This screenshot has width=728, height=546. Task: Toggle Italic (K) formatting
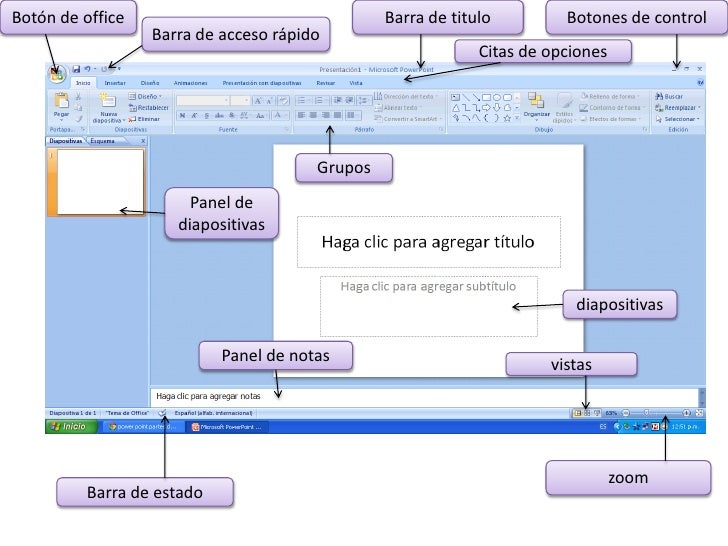(x=195, y=115)
